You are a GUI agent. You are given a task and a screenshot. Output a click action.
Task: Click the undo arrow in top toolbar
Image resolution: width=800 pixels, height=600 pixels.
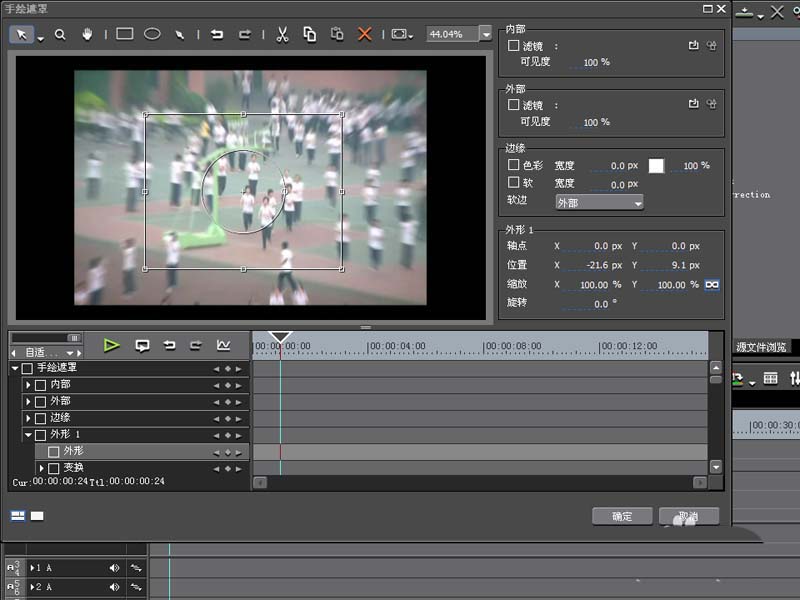(x=217, y=34)
